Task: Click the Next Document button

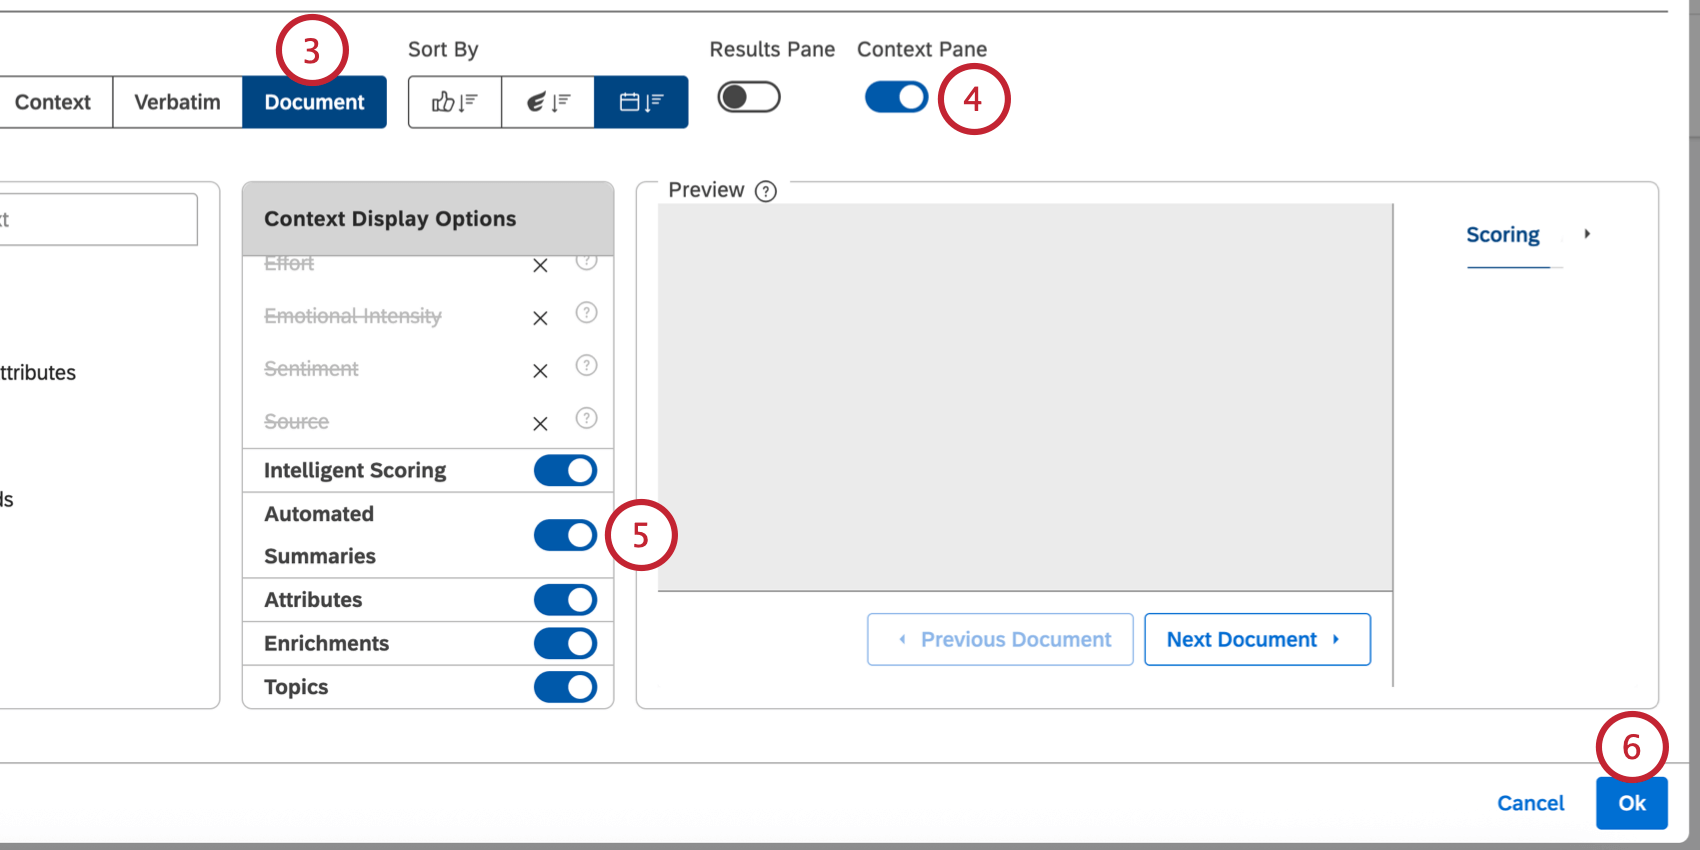Action: tap(1257, 639)
